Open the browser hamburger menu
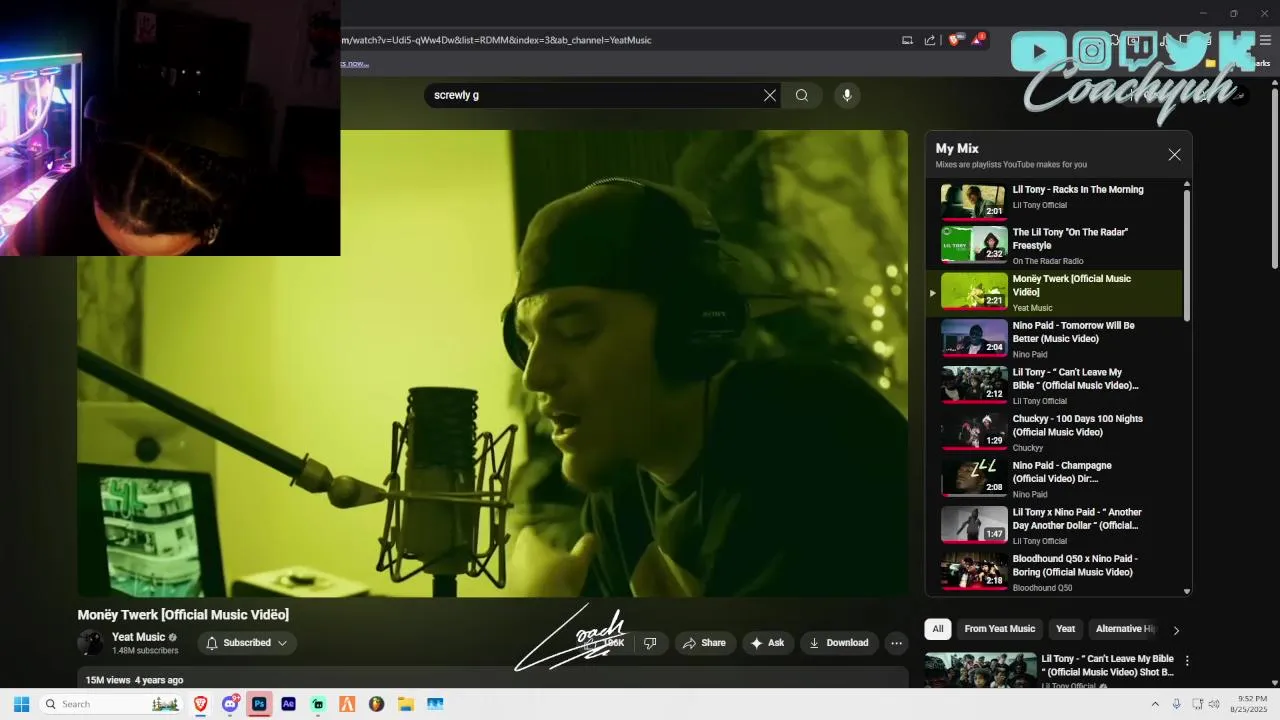Image resolution: width=1280 pixels, height=720 pixels. click(1265, 40)
